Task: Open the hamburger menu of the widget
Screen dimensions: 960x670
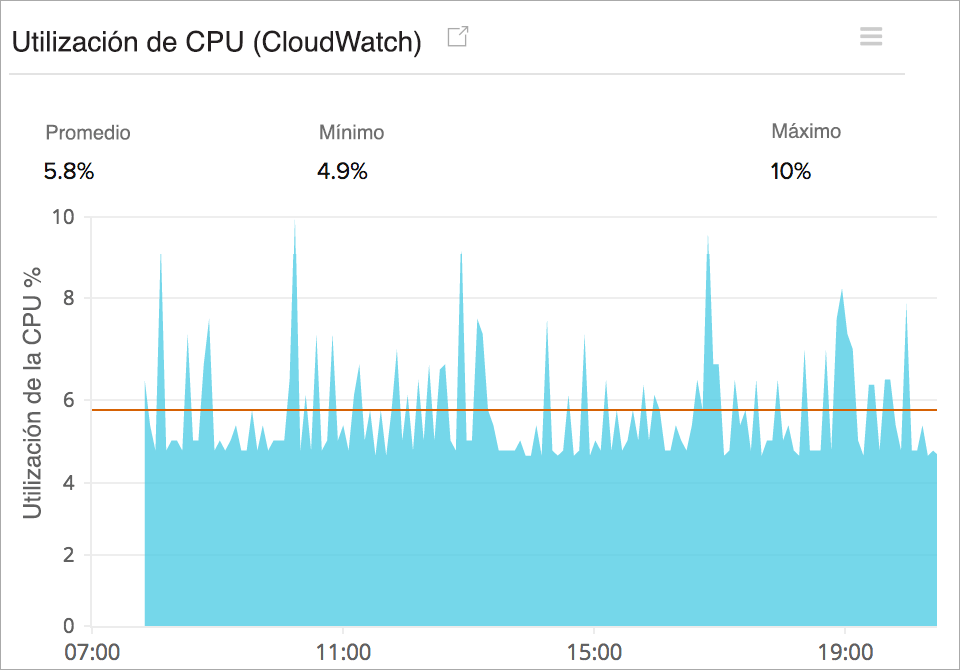Action: click(871, 36)
